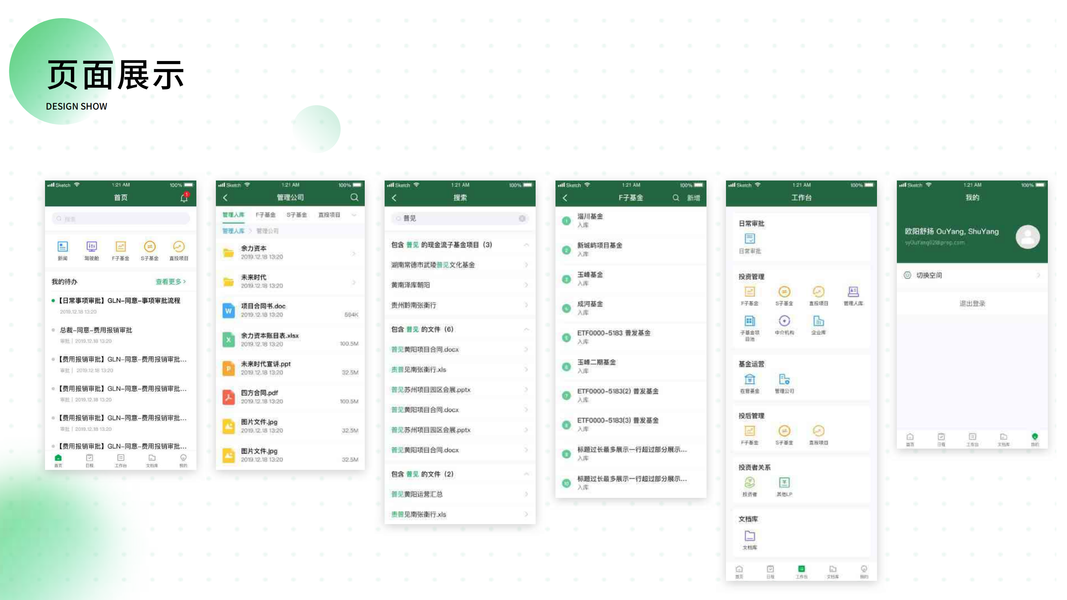Click the 查看更多 link on 首页
Screen dimensions: 1067x600
tap(171, 282)
